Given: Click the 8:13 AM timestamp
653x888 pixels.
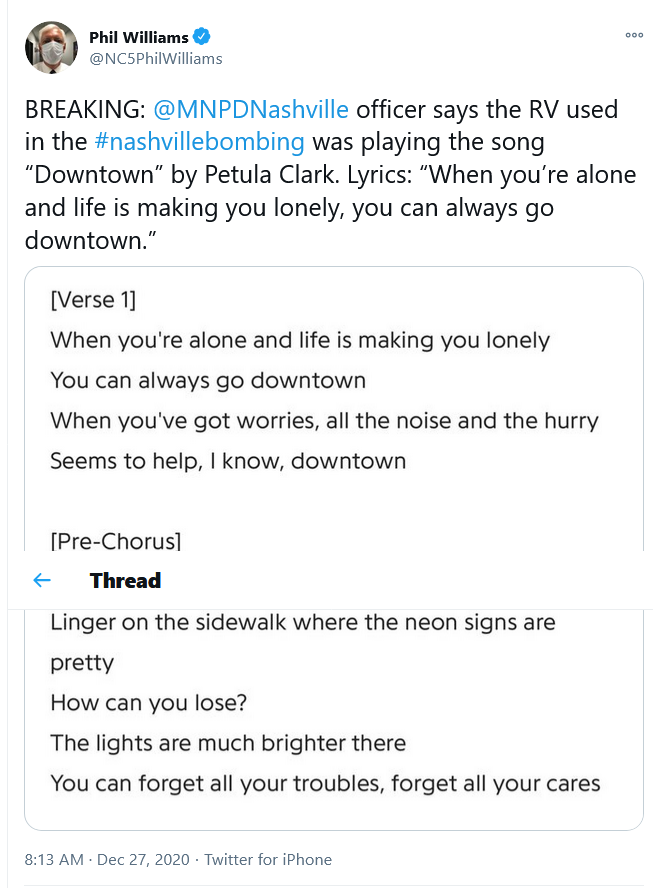Looking at the screenshot, I should [x=55, y=859].
